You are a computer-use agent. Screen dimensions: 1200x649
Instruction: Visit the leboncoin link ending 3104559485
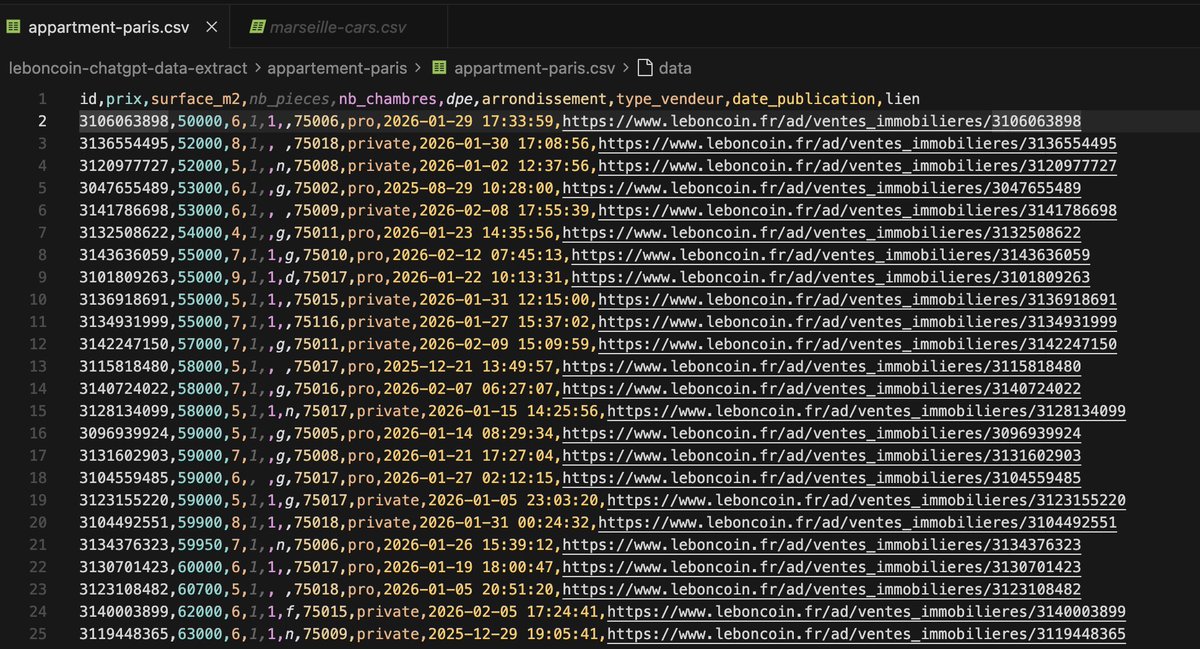[x=822, y=477]
